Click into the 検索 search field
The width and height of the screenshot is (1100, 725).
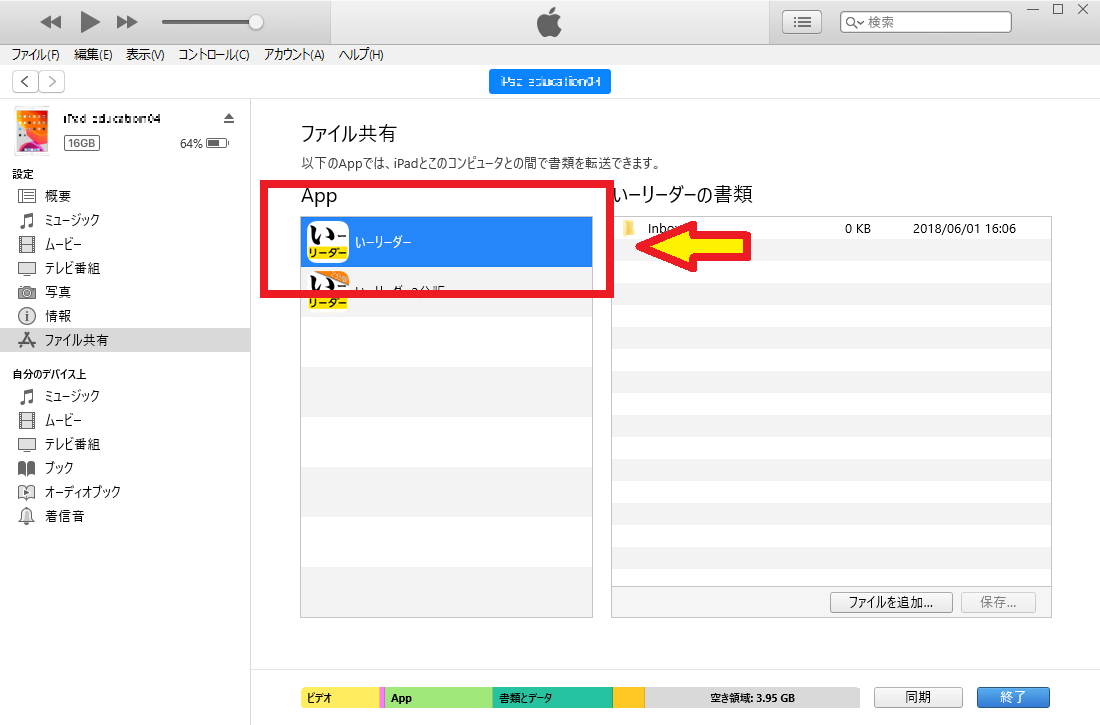point(925,22)
